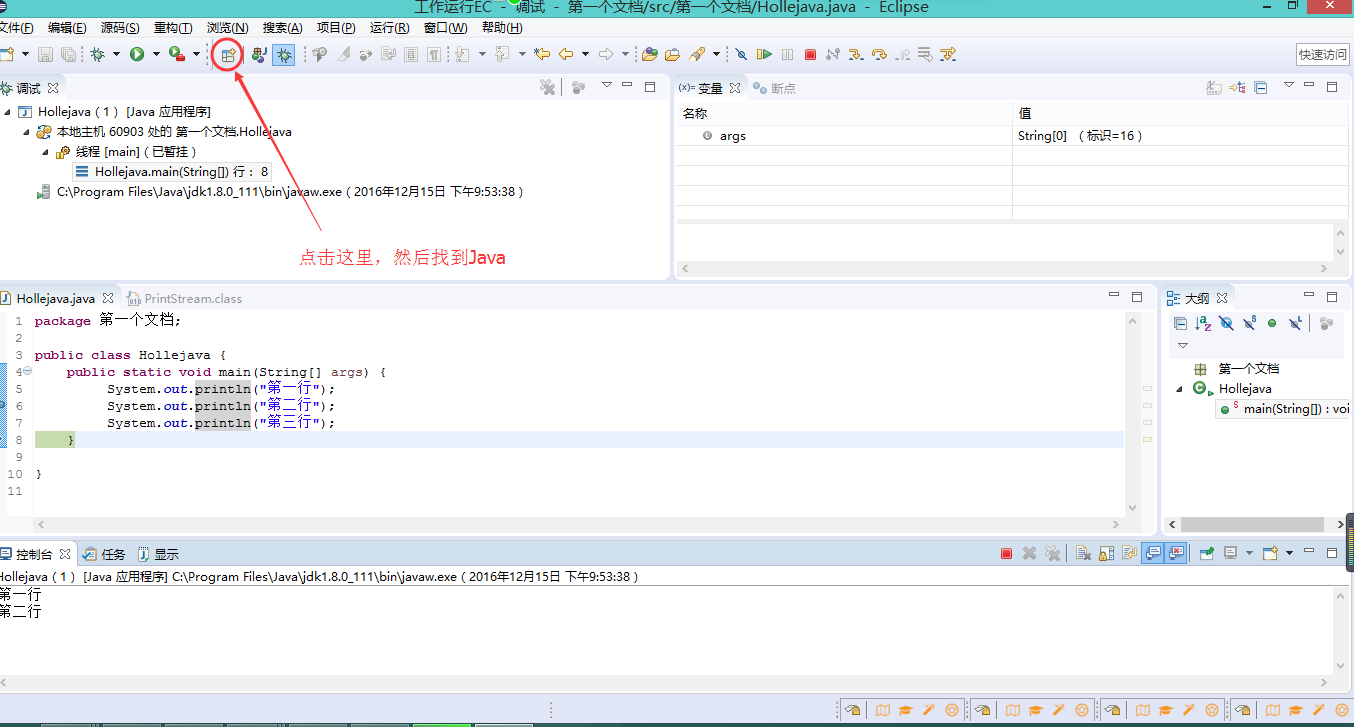1354x727 pixels.
Task: Click the Back navigation yellow arrow
Action: click(567, 54)
